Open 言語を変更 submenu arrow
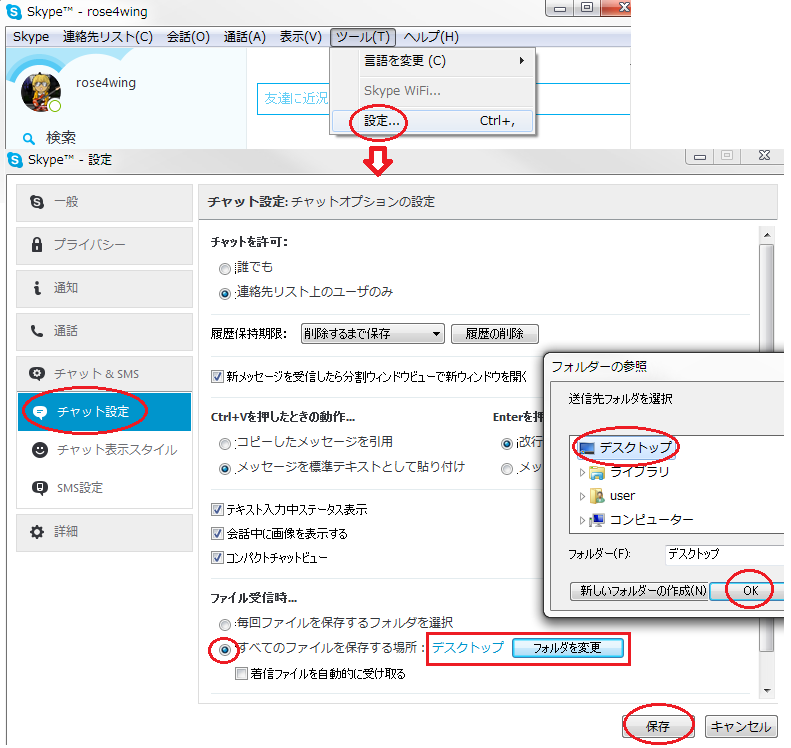This screenshot has height=748, width=791. point(521,61)
